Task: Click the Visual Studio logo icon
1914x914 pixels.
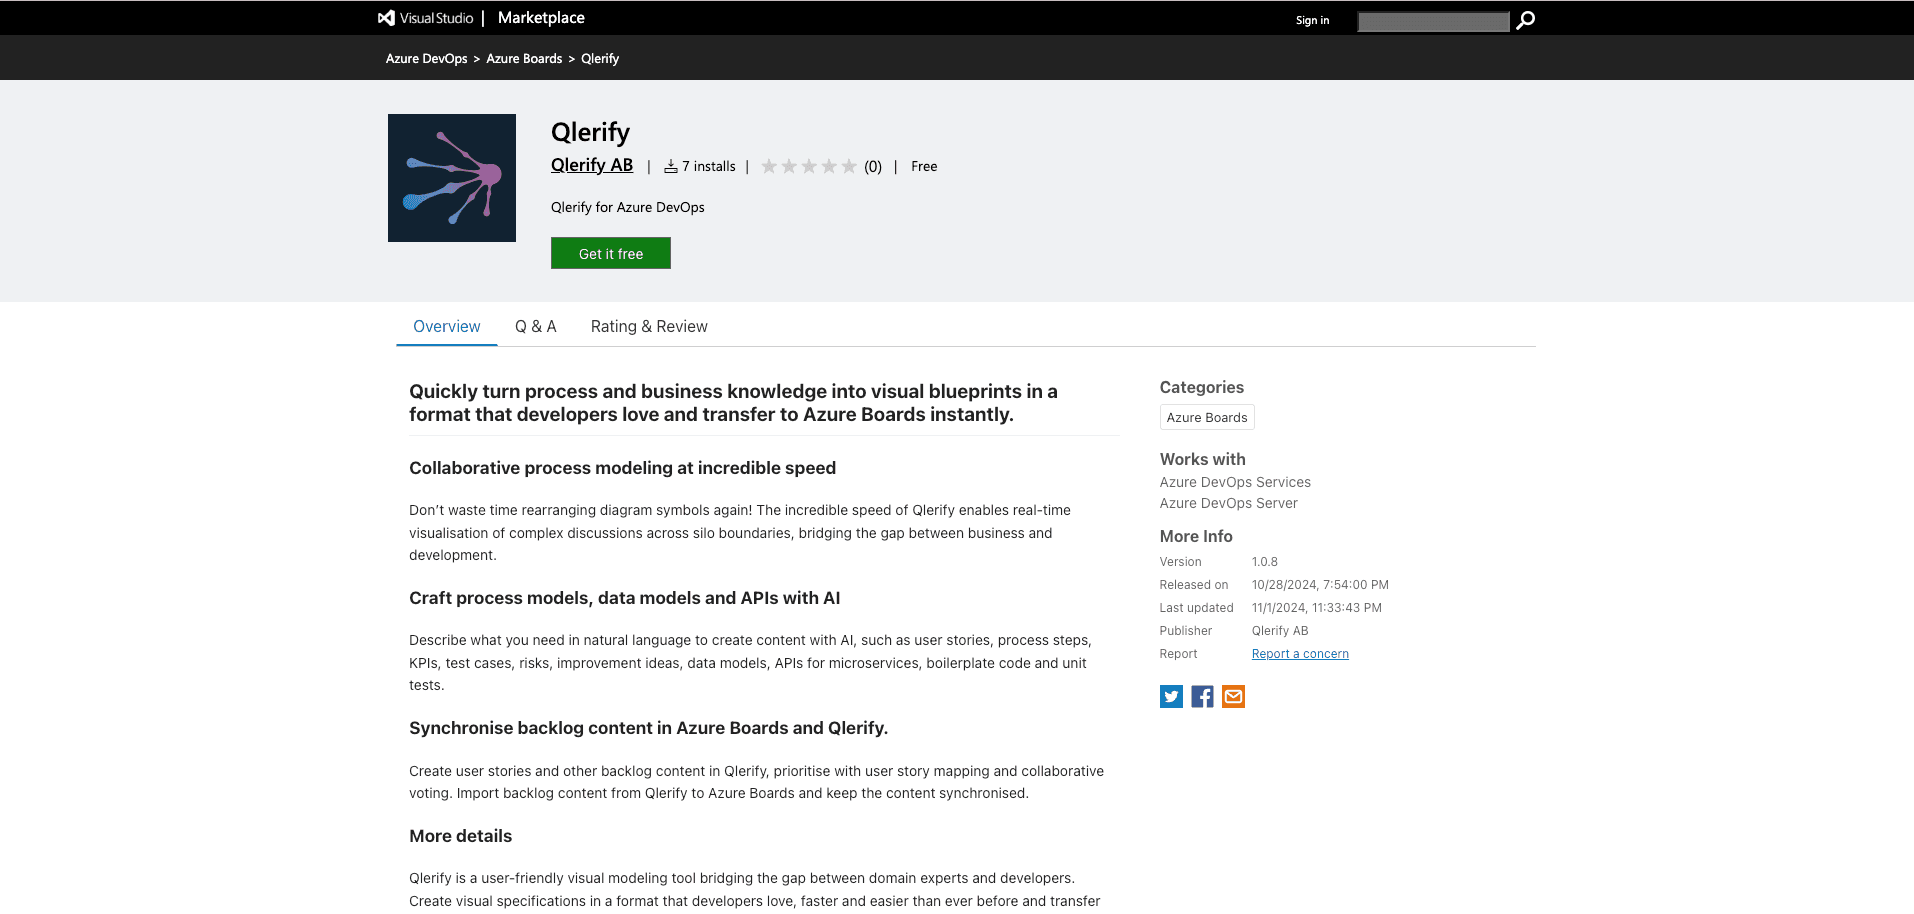Action: (x=384, y=17)
